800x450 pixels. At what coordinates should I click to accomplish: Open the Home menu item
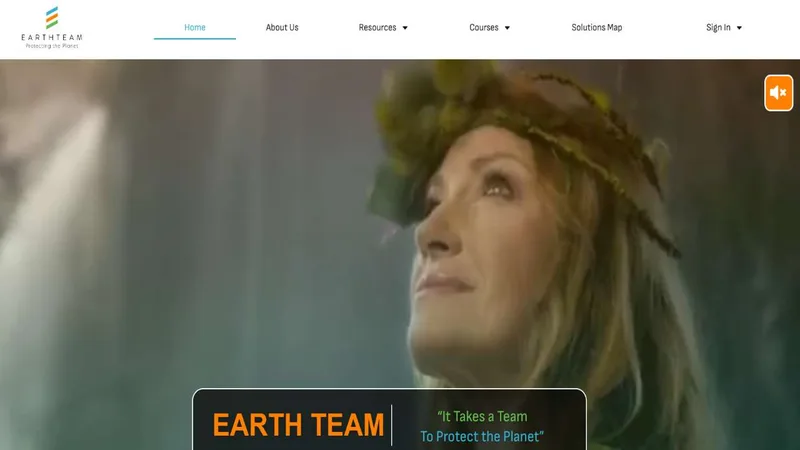tap(195, 28)
